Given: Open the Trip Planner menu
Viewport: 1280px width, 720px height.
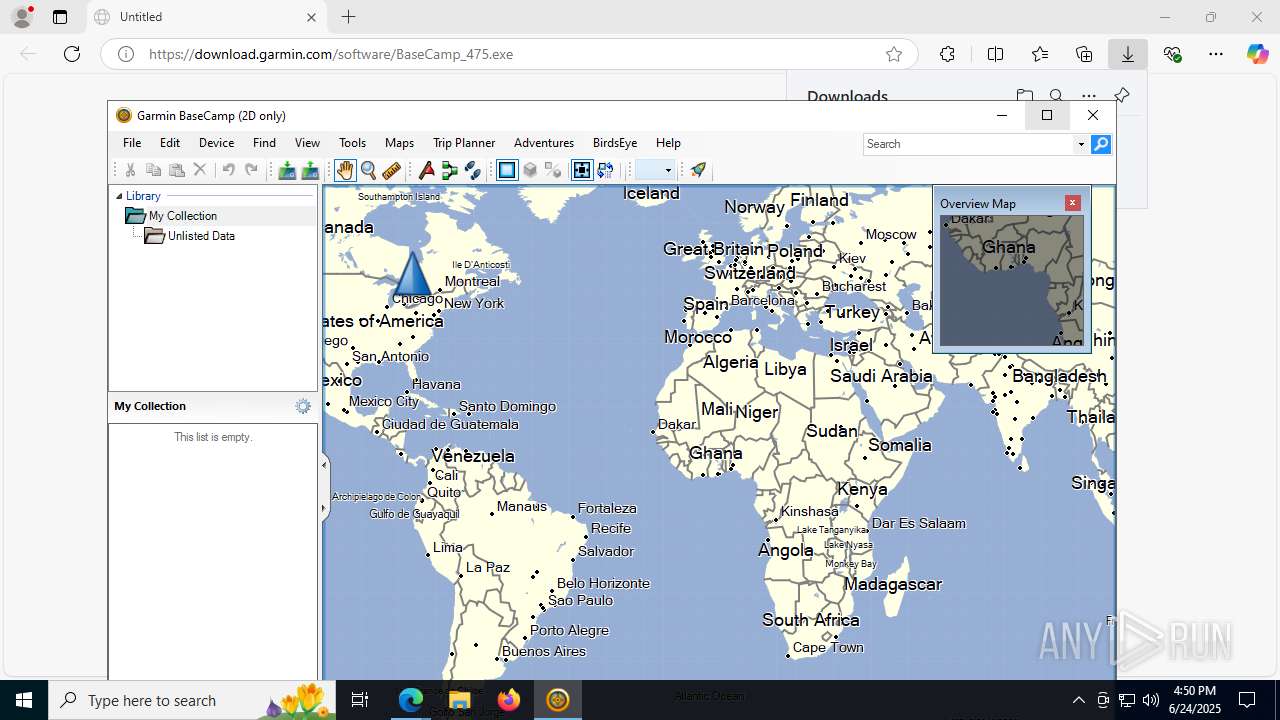Looking at the screenshot, I should [464, 143].
